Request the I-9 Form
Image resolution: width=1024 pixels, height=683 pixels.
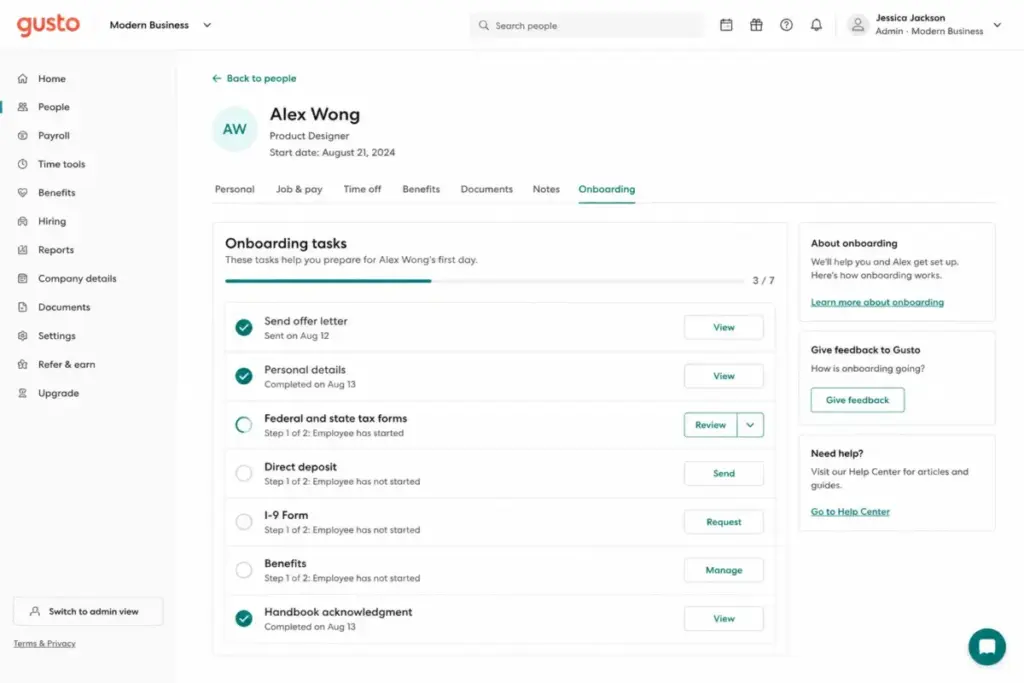(724, 522)
